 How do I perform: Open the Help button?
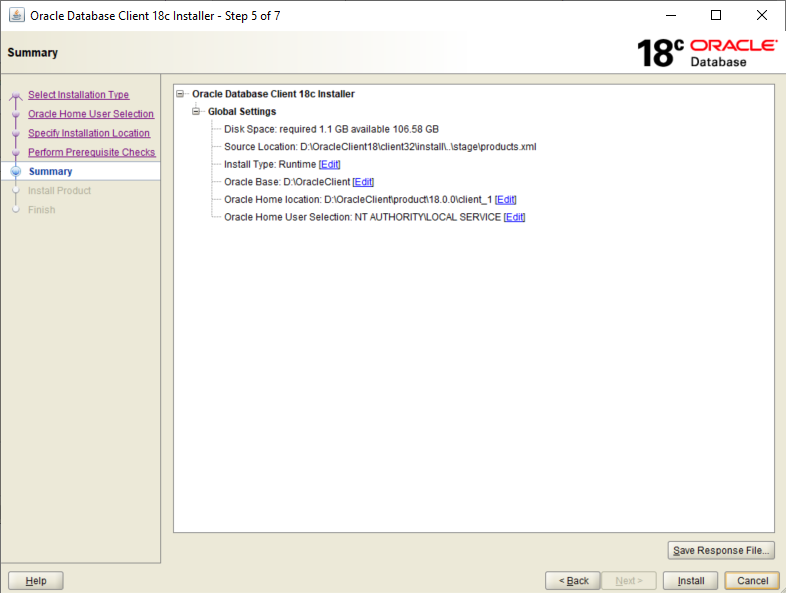pyautogui.click(x=36, y=580)
